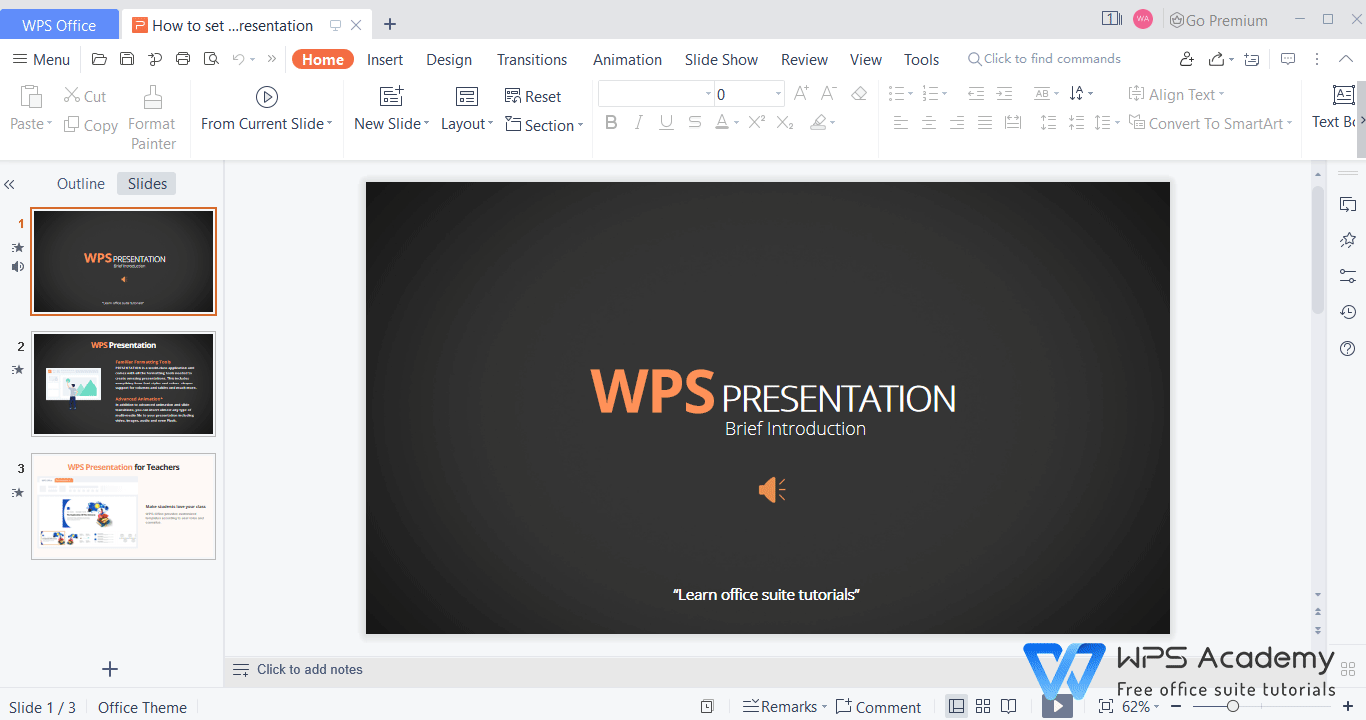Click the Increase Indent icon
The height and width of the screenshot is (720, 1366).
tap(1004, 94)
